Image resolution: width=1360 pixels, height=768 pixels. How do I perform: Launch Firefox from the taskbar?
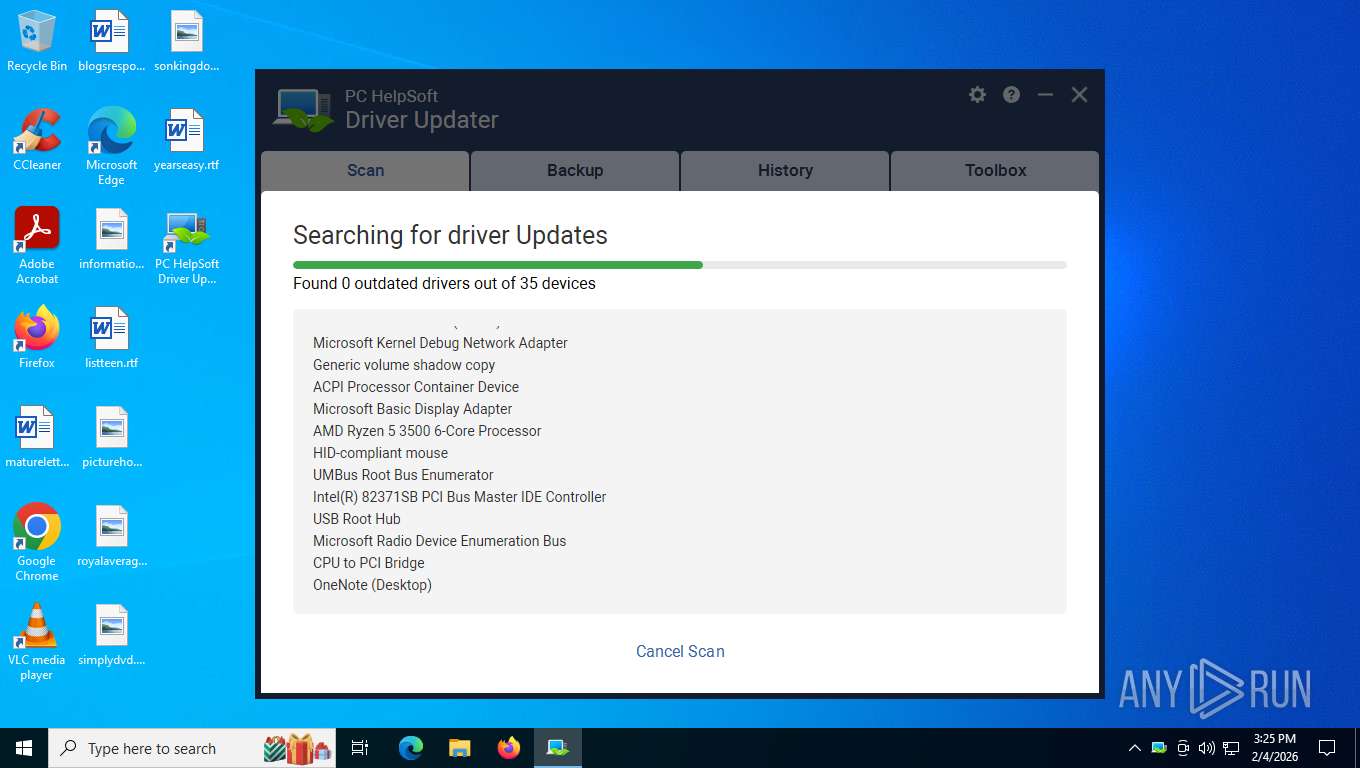(508, 748)
